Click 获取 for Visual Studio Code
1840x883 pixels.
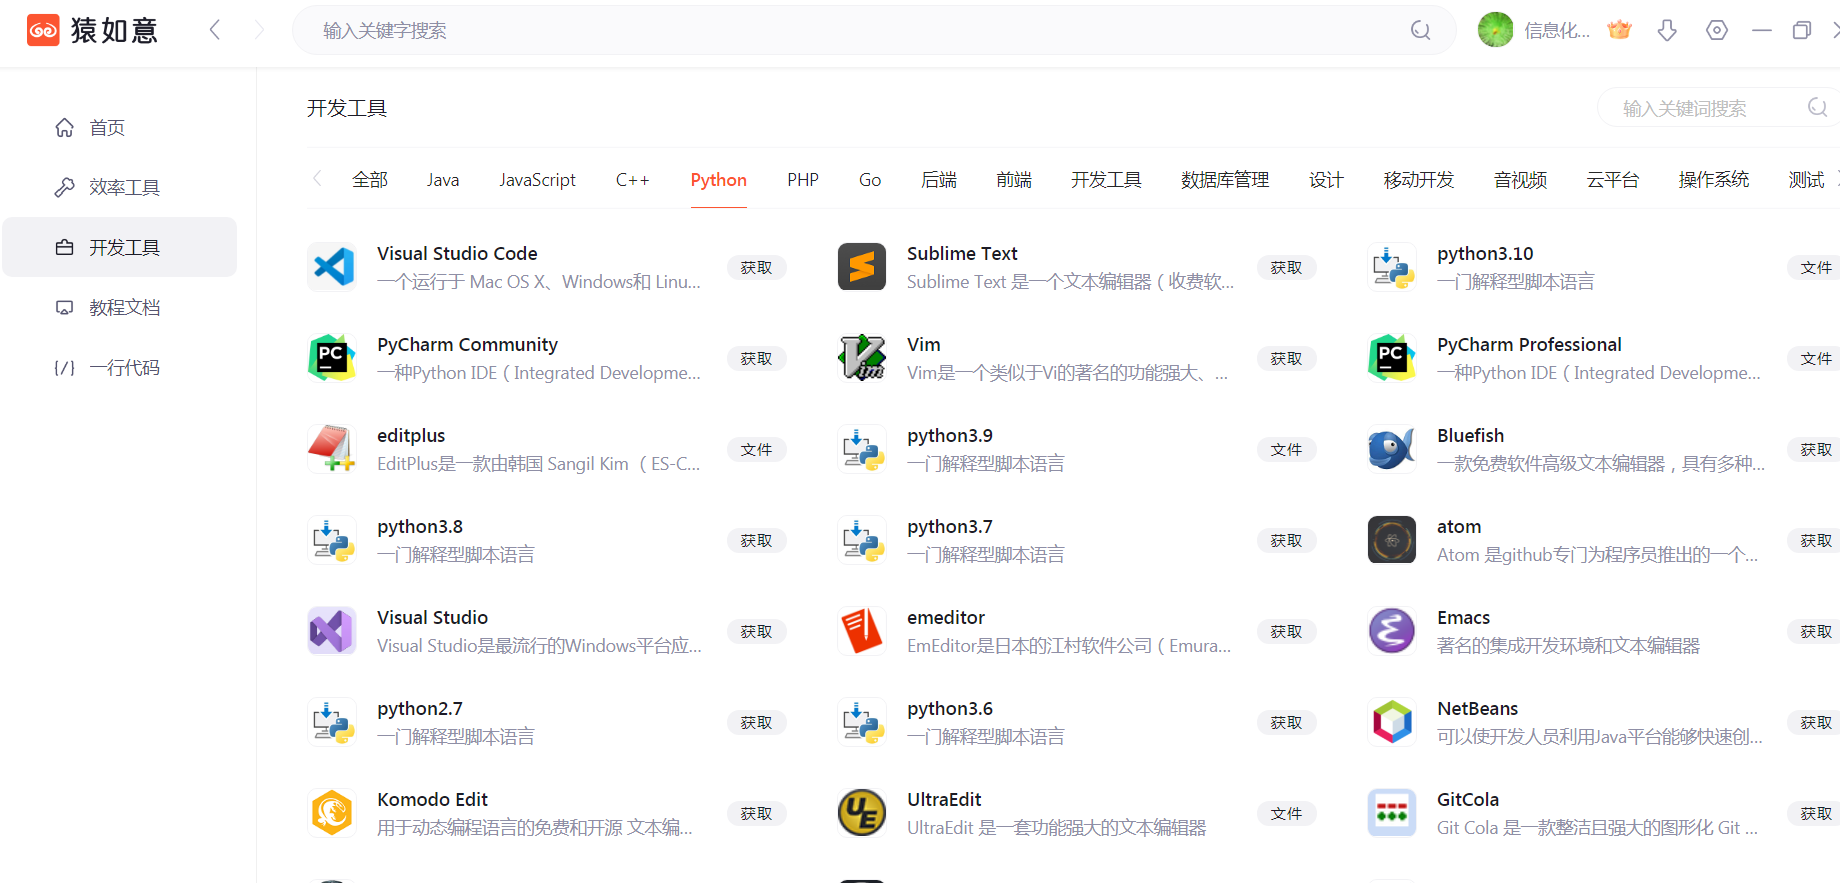point(757,268)
